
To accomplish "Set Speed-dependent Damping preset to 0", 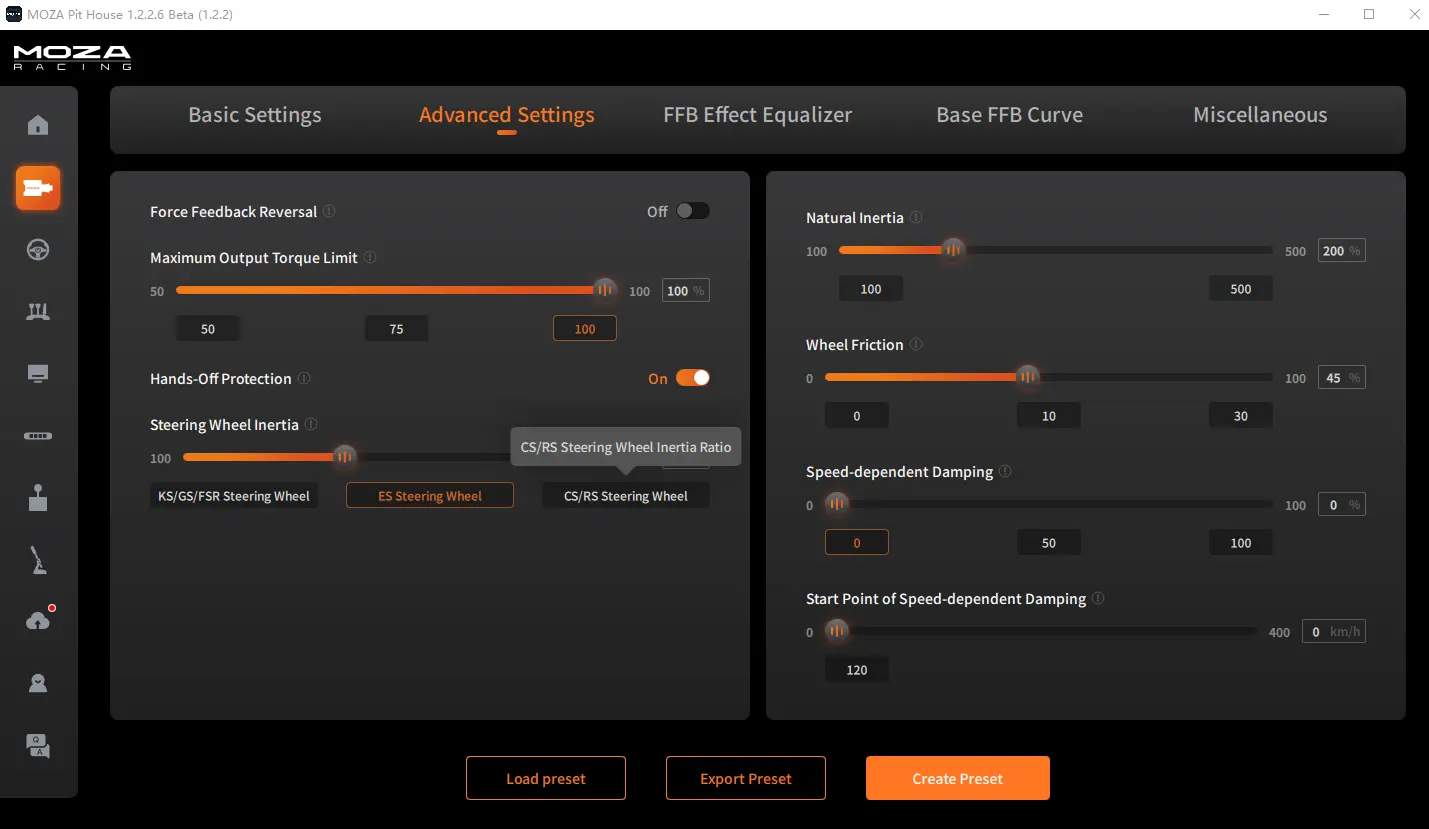I will coord(857,543).
